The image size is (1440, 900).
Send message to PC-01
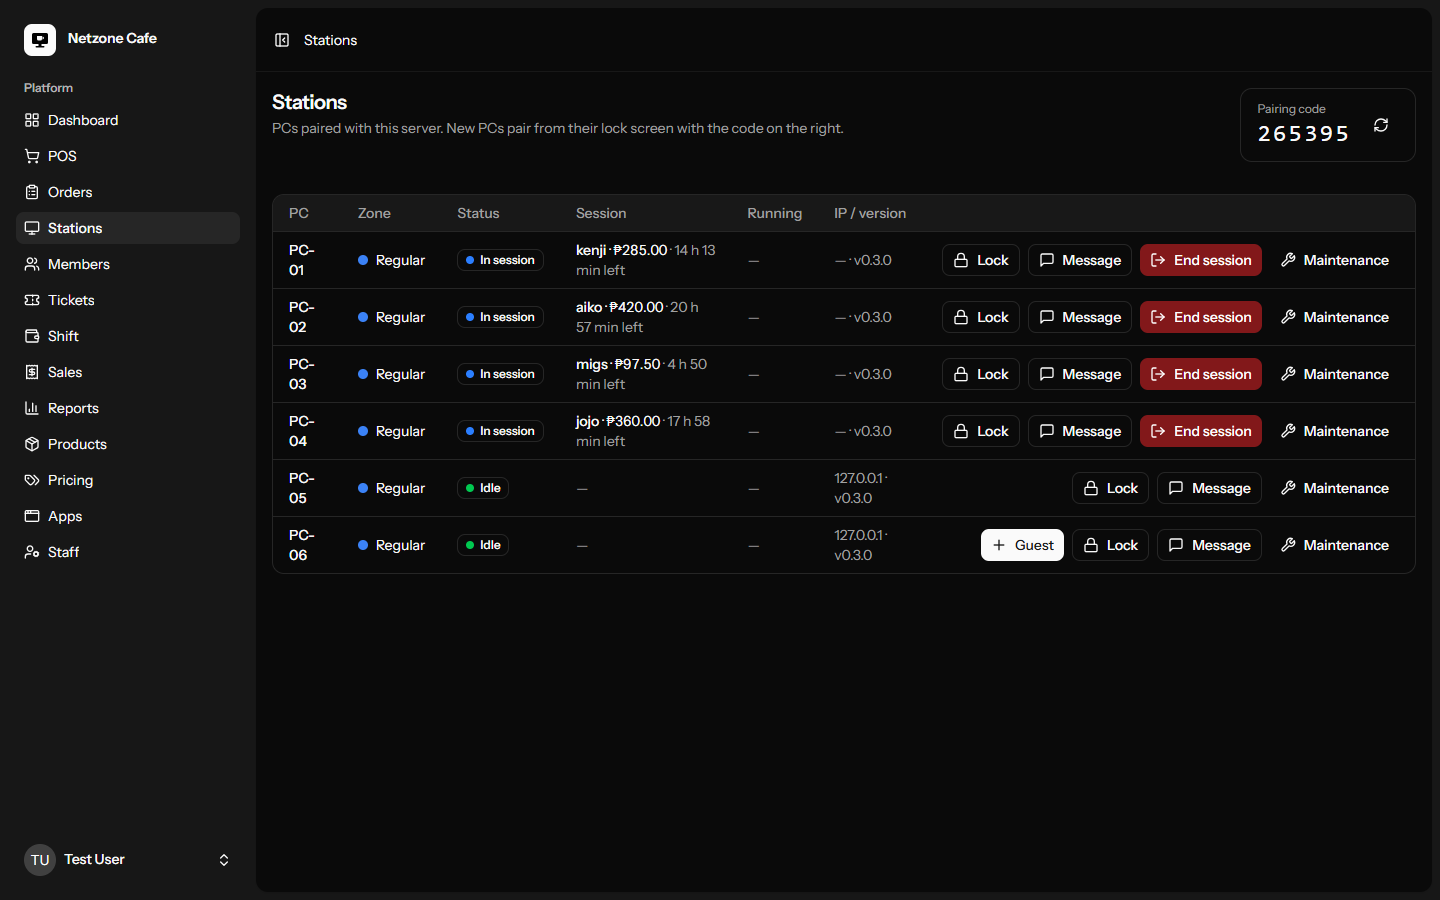pyautogui.click(x=1080, y=260)
